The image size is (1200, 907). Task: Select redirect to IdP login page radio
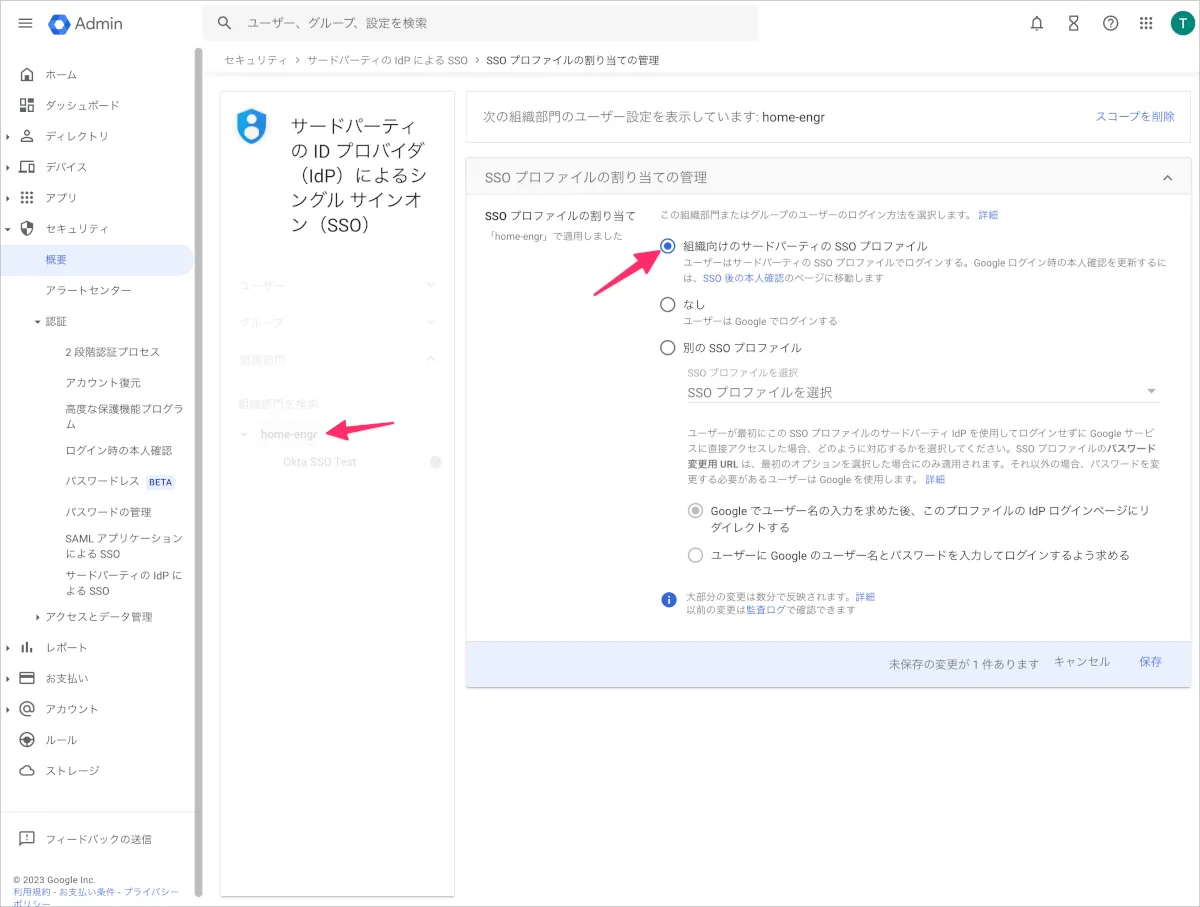696,510
